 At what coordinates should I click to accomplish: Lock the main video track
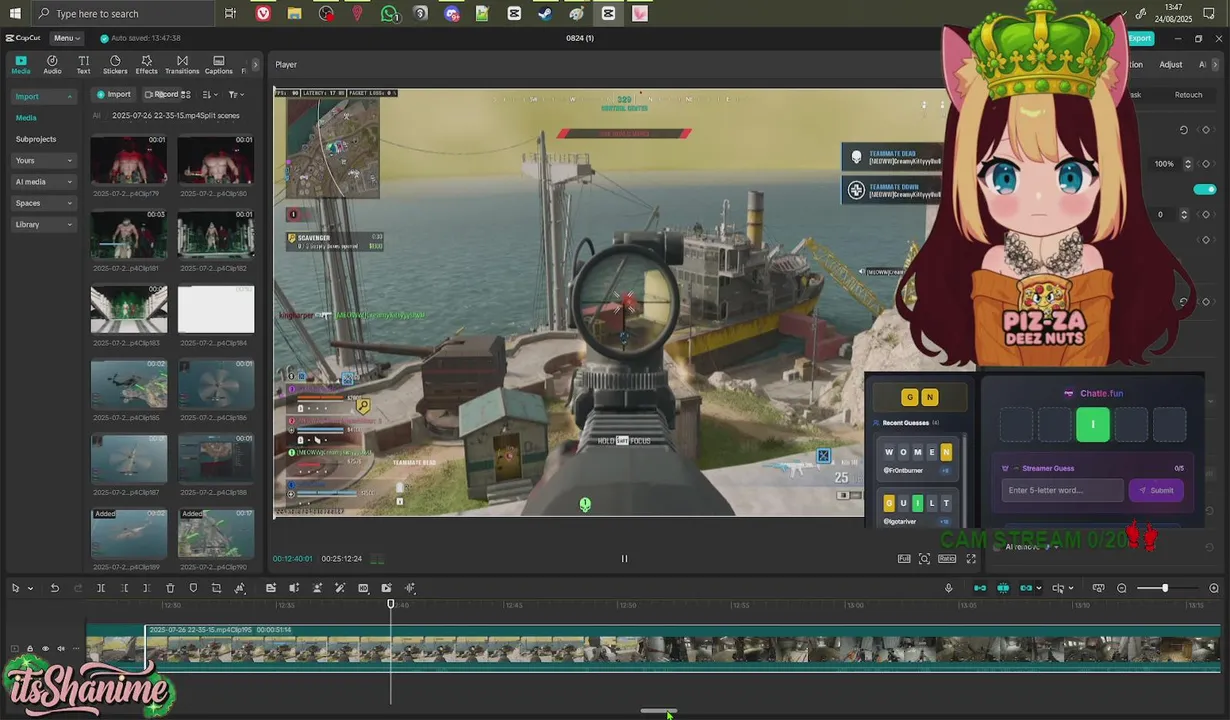(x=30, y=649)
